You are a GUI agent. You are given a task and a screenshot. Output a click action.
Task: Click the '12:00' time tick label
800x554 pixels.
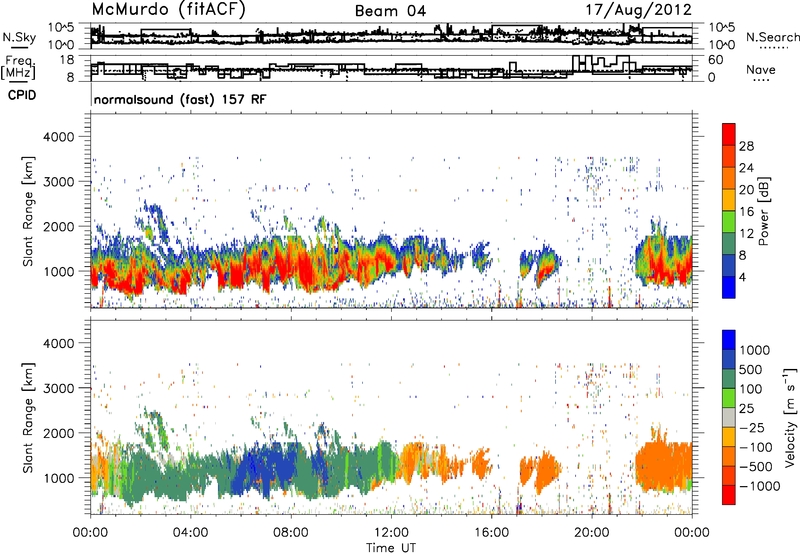click(391, 533)
